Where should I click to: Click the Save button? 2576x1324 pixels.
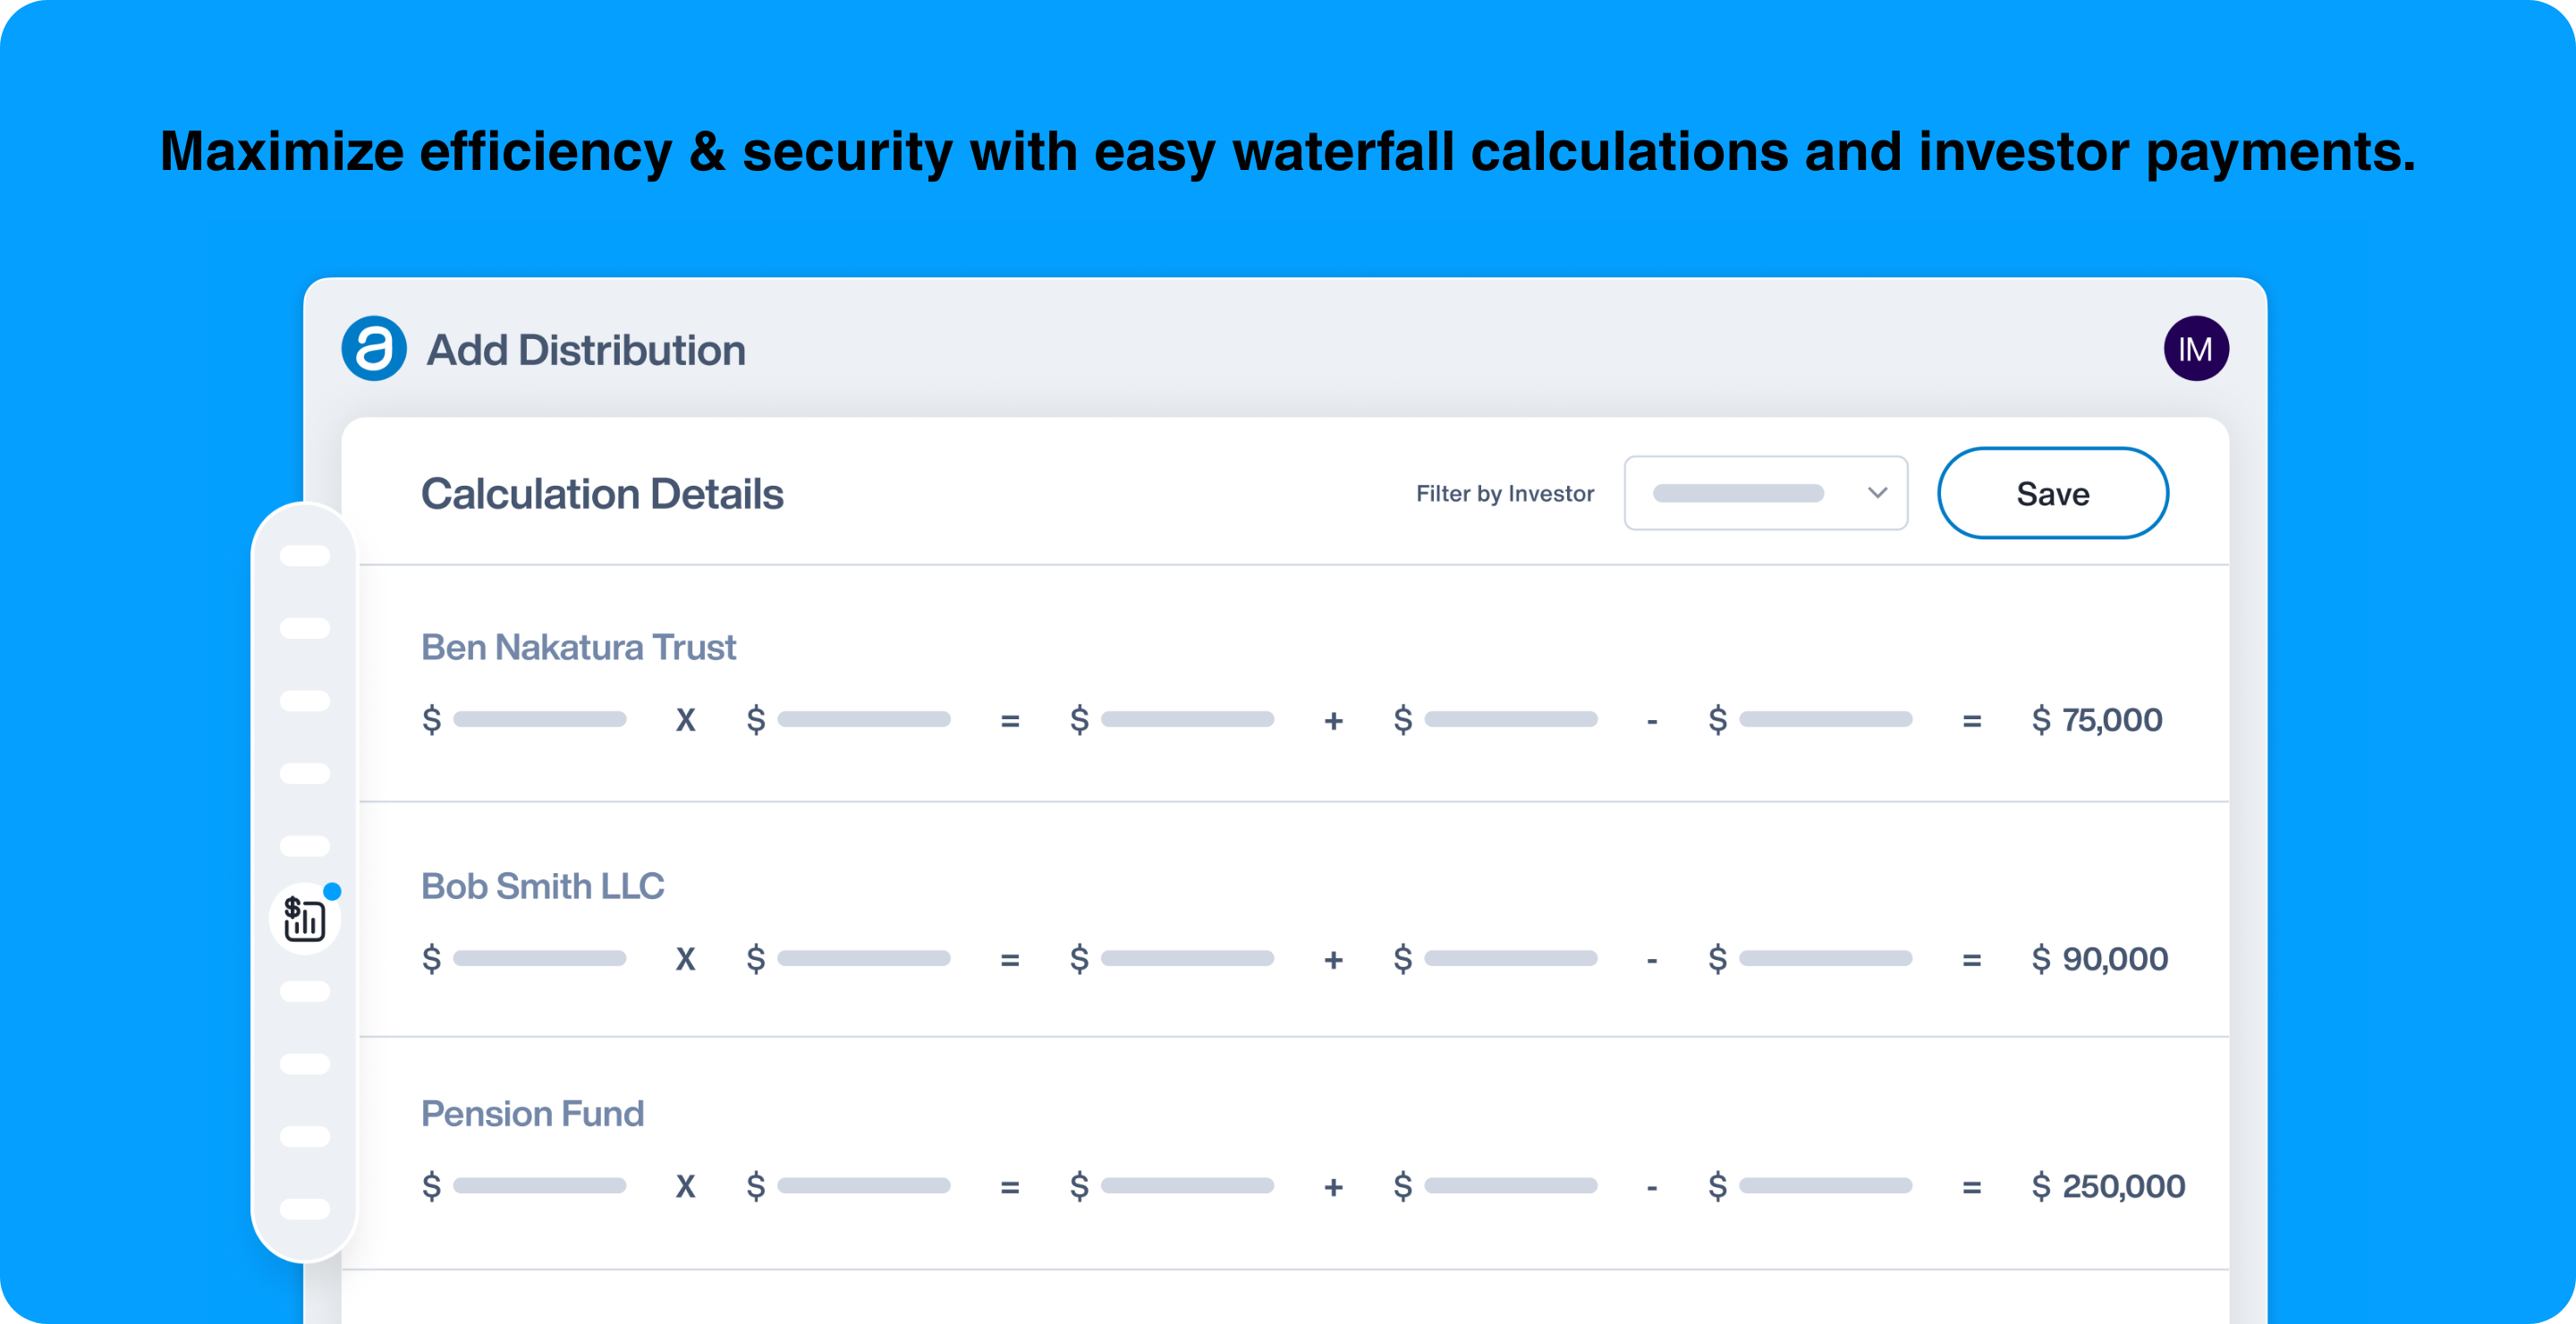(x=2052, y=493)
